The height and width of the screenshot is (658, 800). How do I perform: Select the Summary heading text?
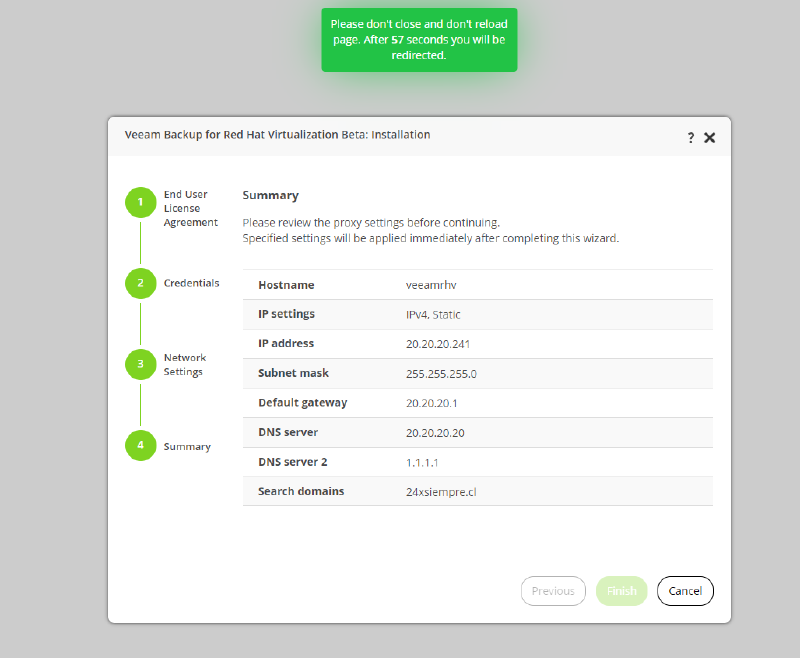[270, 195]
